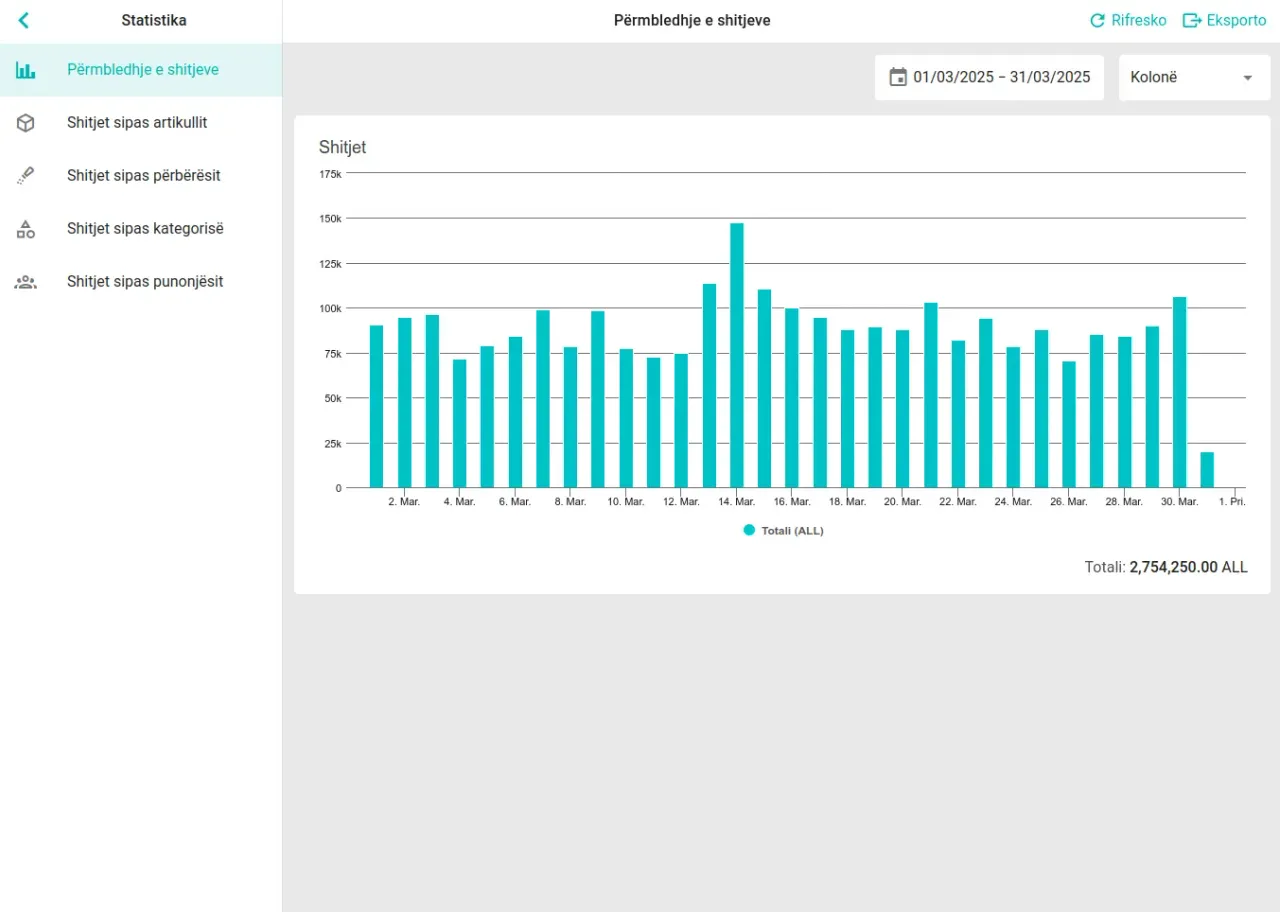Viewport: 1280px width, 912px height.
Task: Toggle the Totali (ALL) legend series
Action: (x=784, y=531)
